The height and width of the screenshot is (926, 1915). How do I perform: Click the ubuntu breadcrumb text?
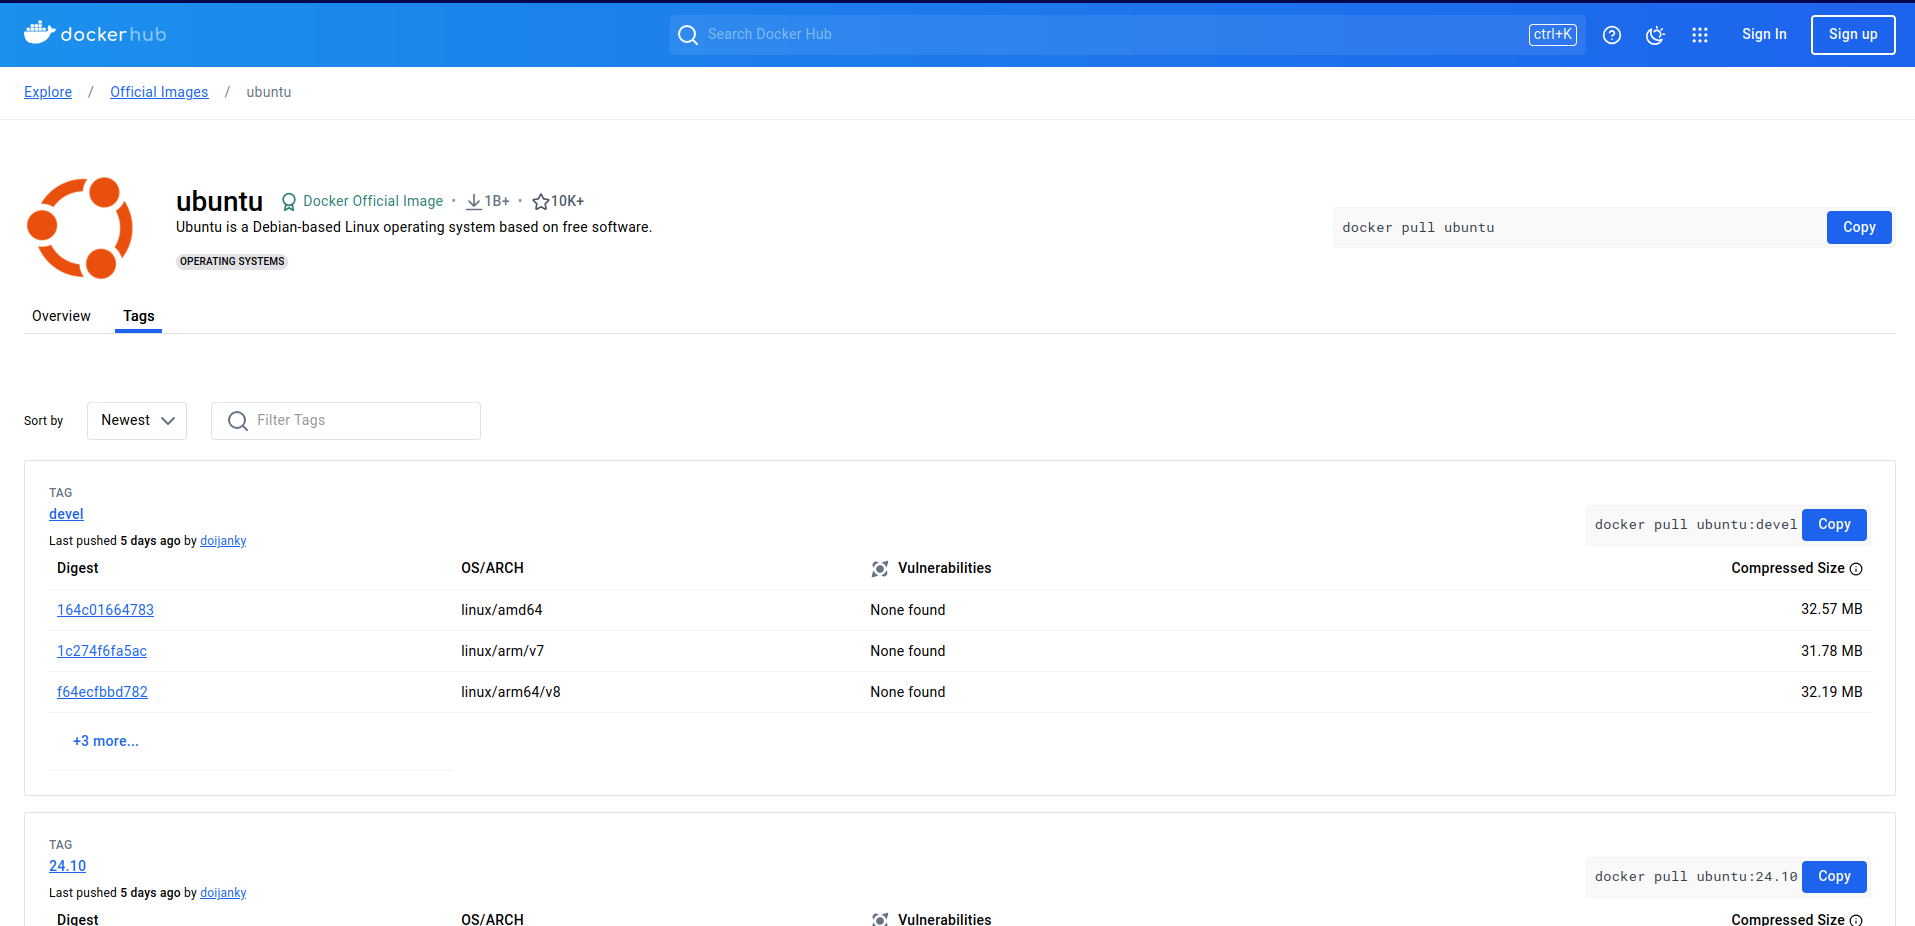click(x=269, y=92)
